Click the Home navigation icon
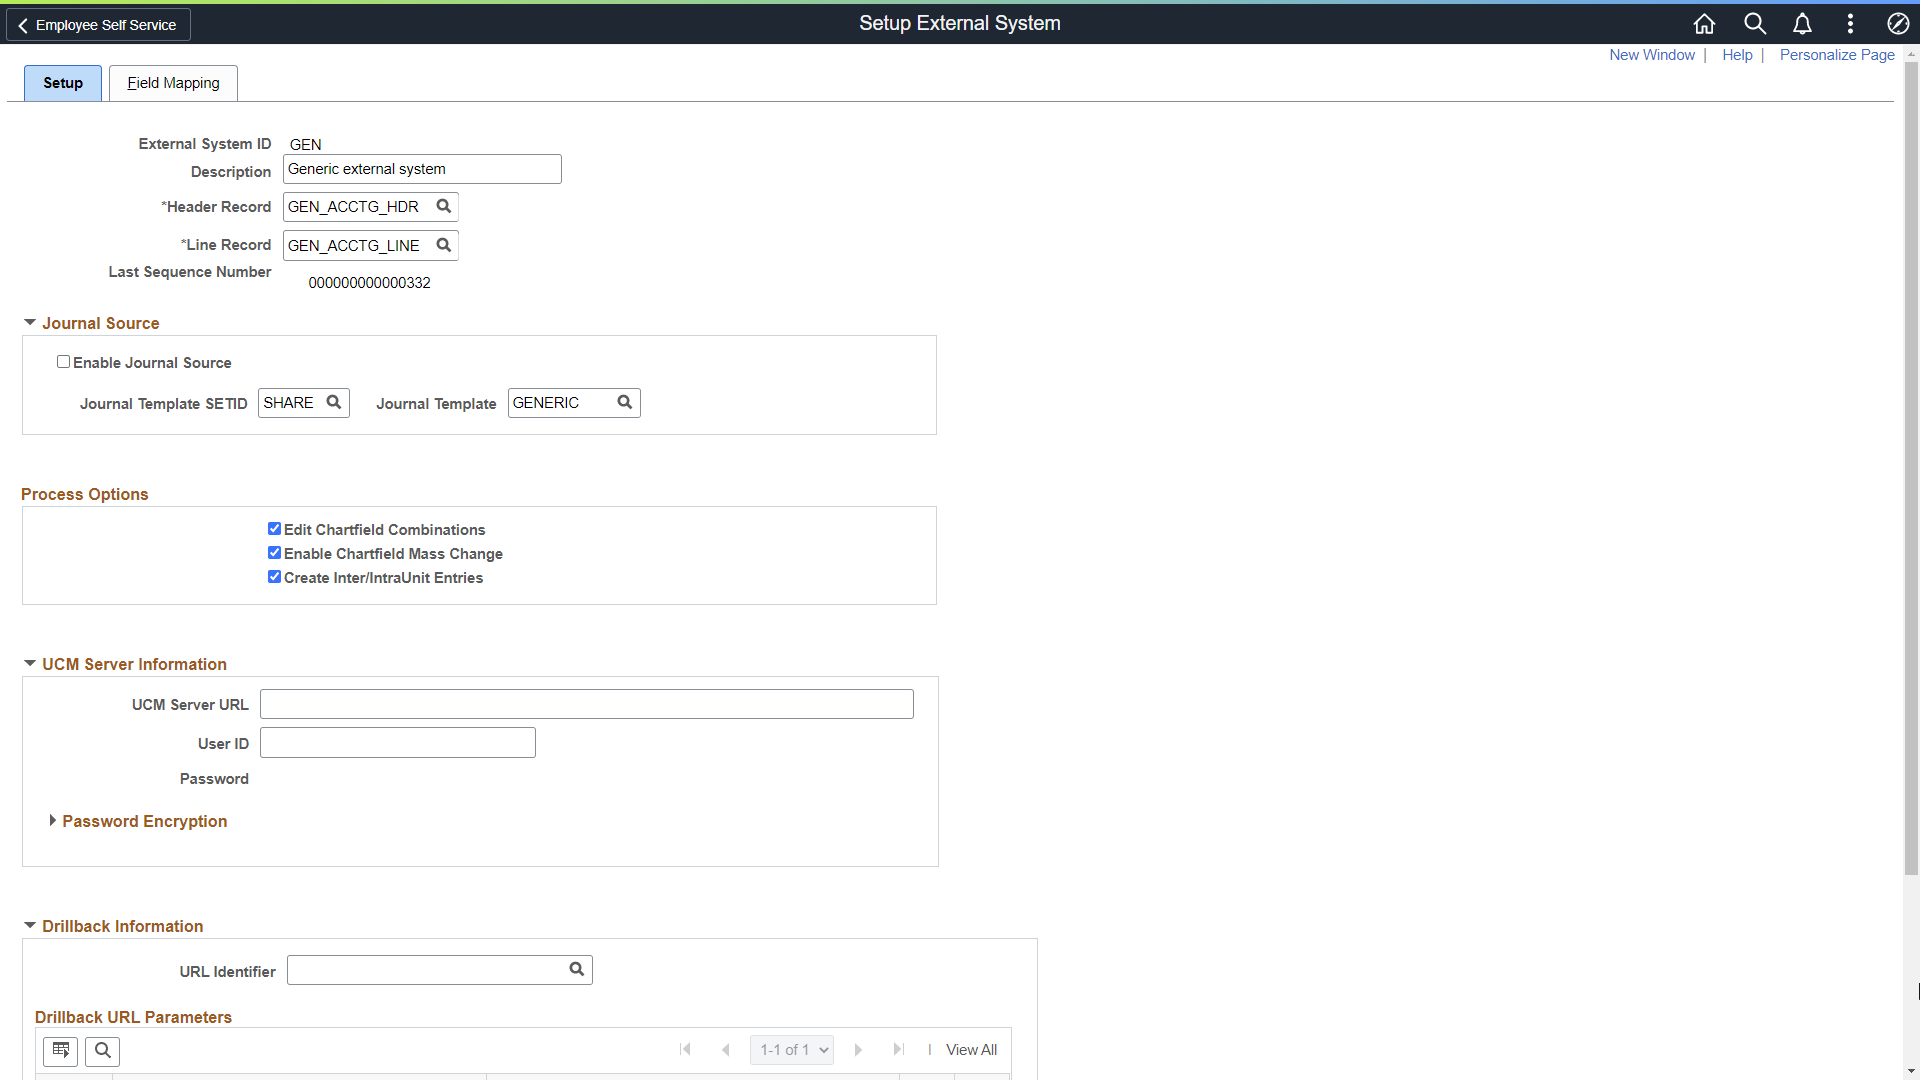1920x1080 pixels. tap(1704, 22)
